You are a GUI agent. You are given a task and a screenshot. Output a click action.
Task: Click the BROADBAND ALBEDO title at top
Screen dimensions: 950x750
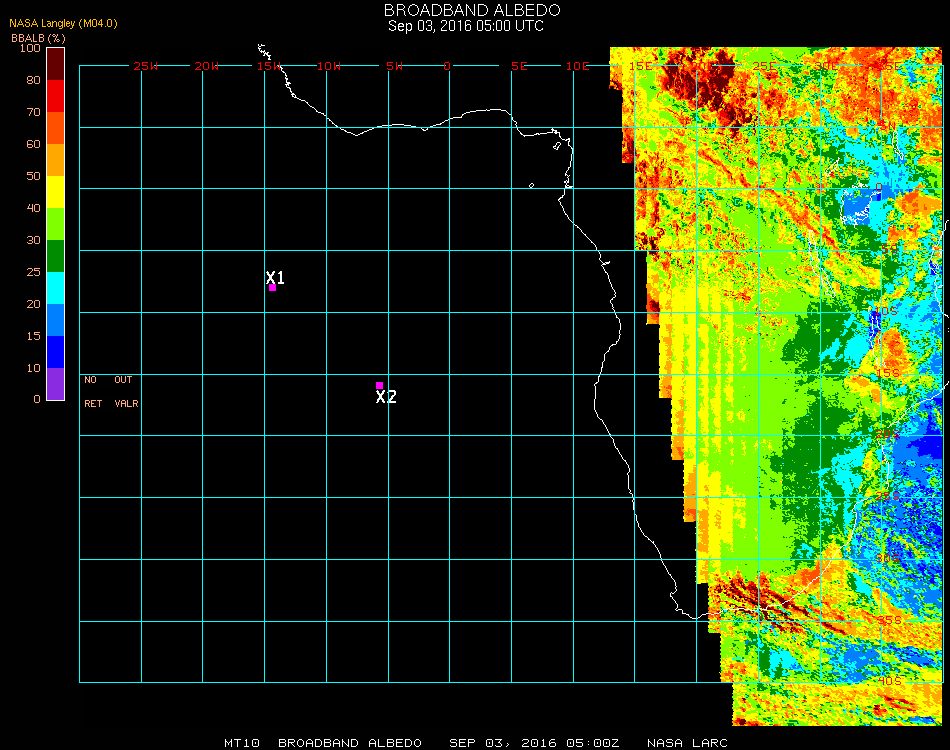tap(466, 10)
